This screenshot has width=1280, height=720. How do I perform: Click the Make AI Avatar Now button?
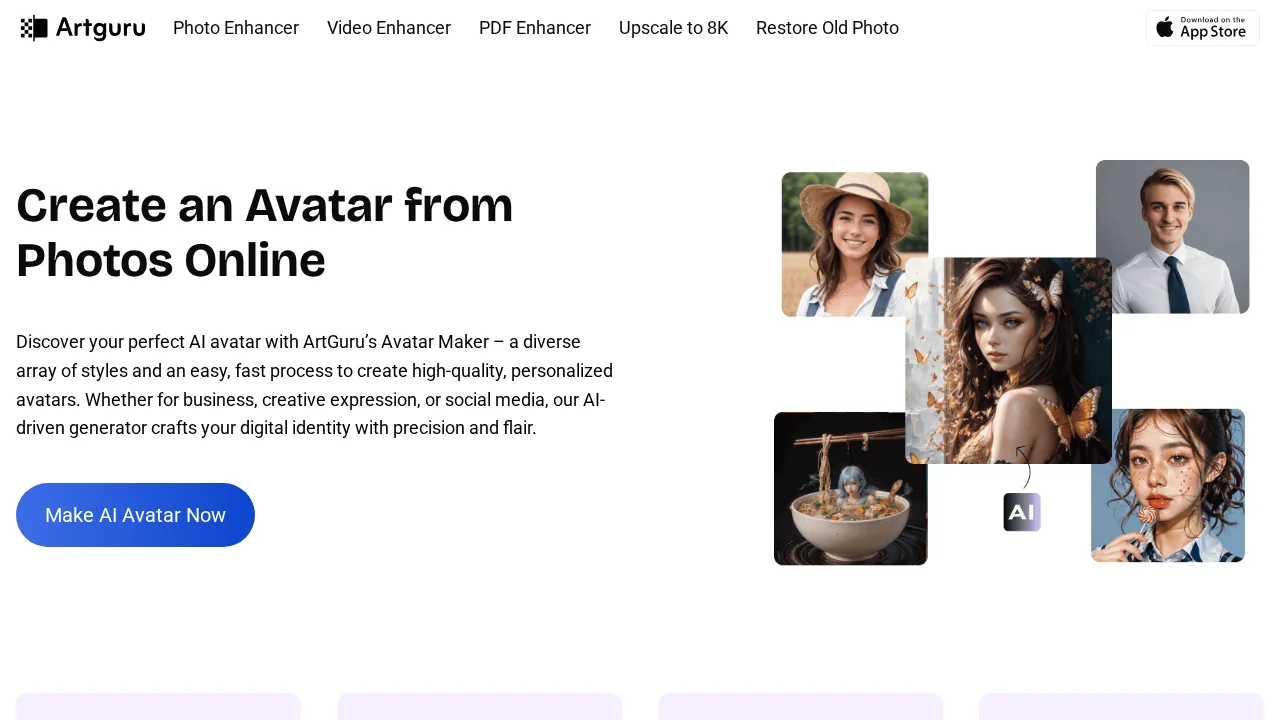tap(135, 515)
